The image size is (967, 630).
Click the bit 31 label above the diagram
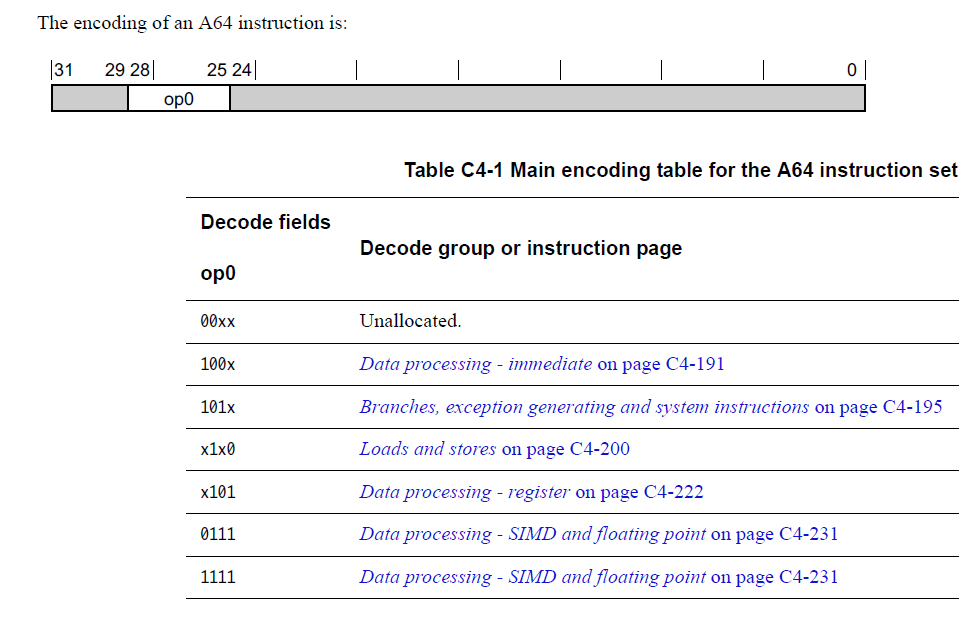click(64, 70)
